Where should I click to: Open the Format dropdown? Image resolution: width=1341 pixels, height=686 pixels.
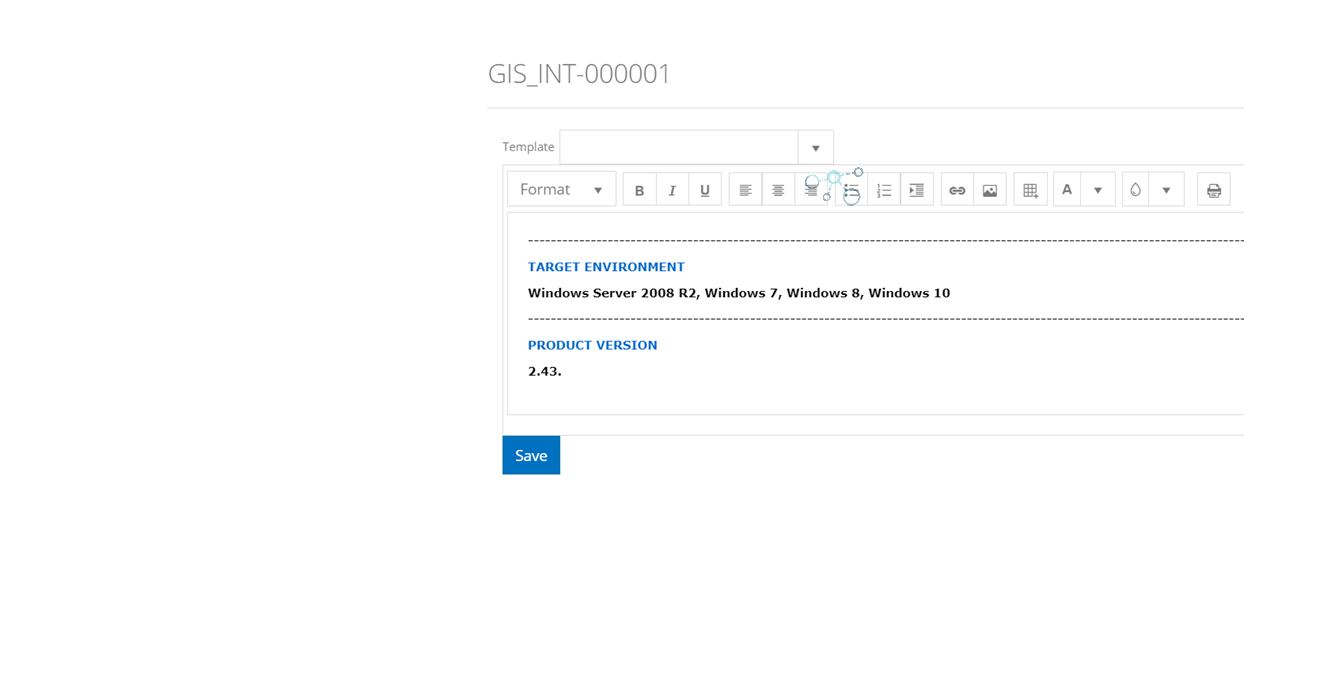click(x=561, y=190)
